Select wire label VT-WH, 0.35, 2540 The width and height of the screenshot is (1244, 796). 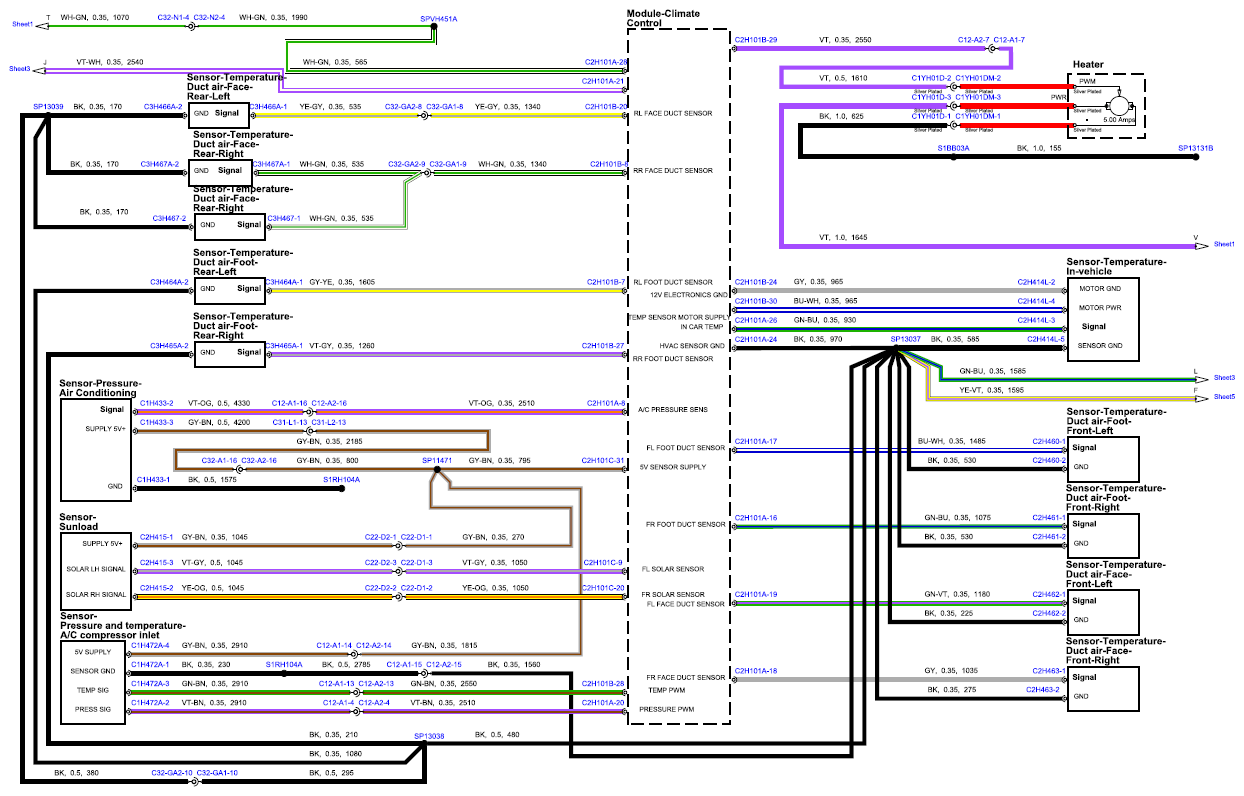tap(109, 62)
